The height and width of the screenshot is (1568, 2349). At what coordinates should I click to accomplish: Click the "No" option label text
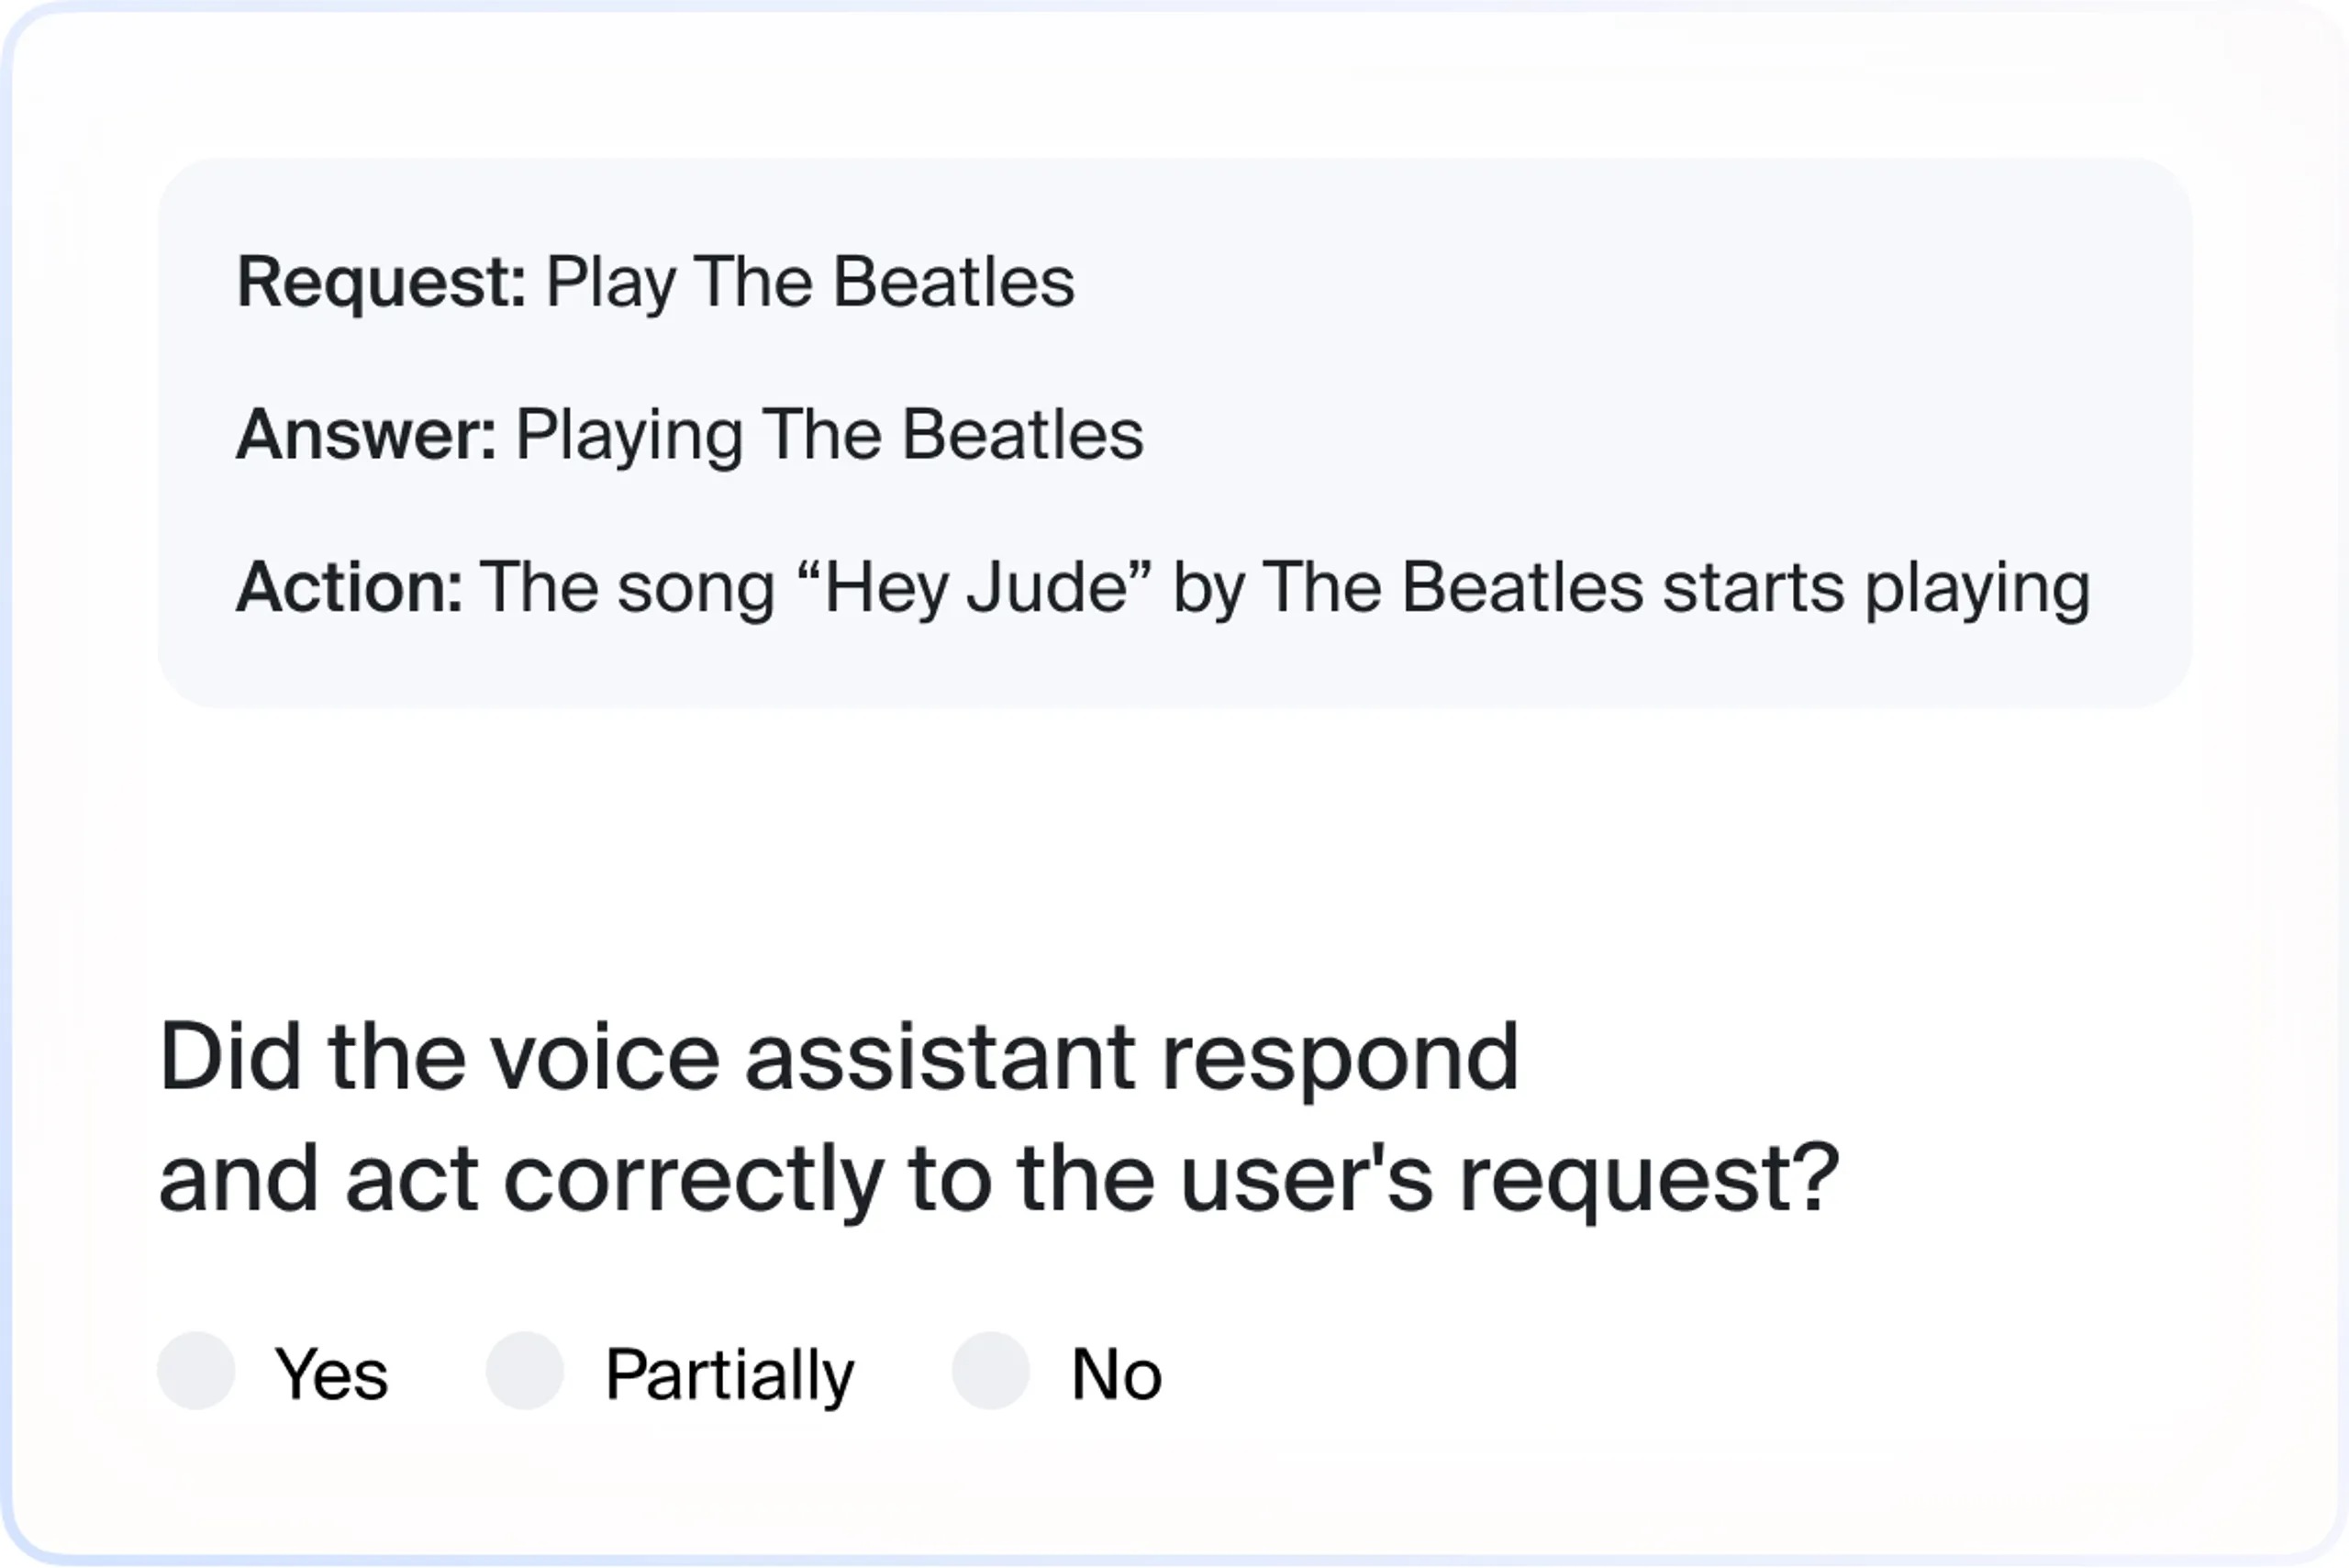click(x=1117, y=1374)
